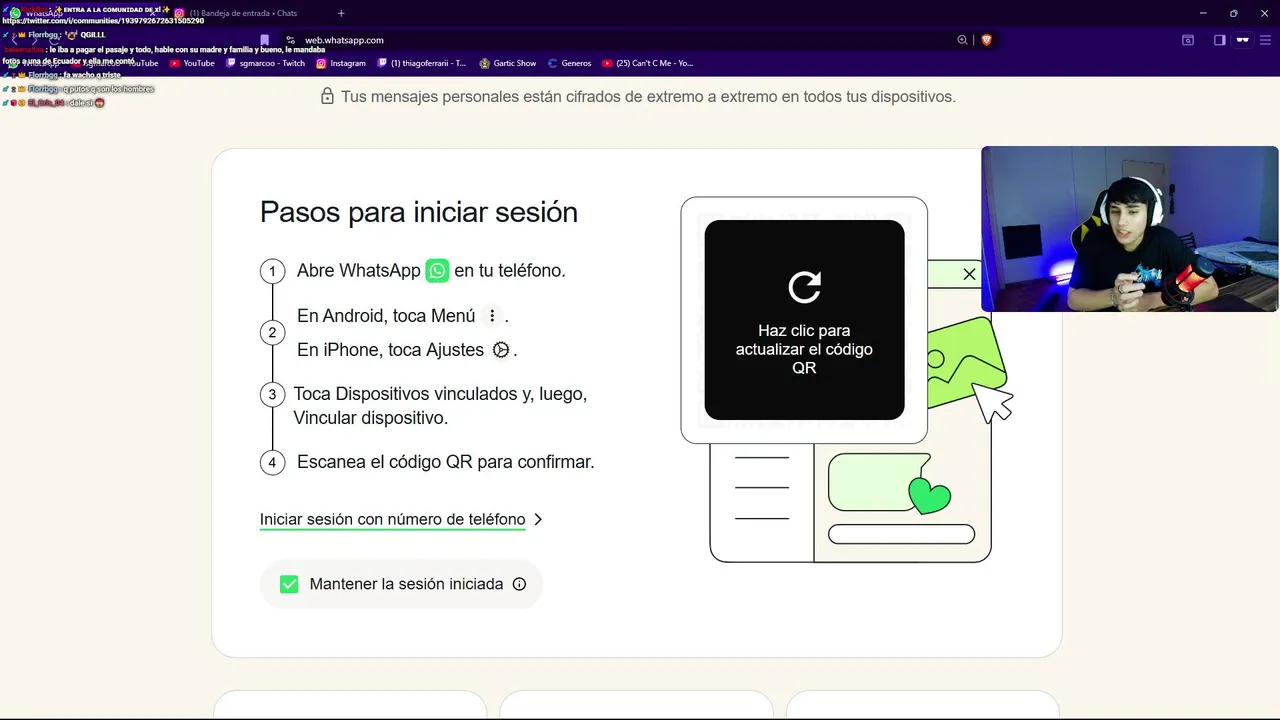Open the tab search icon in toolbar
The height and width of the screenshot is (720, 1280).
pos(1188,40)
